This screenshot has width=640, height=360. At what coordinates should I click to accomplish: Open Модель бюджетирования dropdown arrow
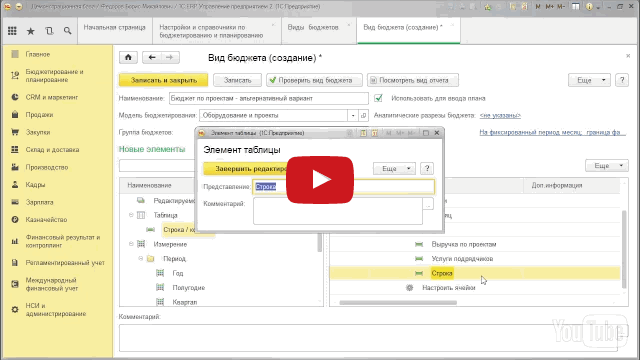[353, 116]
